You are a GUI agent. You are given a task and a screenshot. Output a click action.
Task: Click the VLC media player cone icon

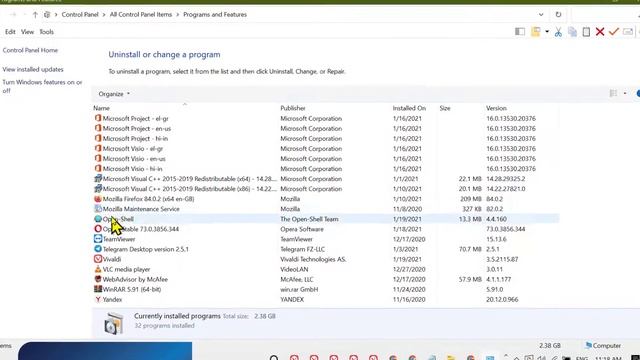pyautogui.click(x=98, y=269)
